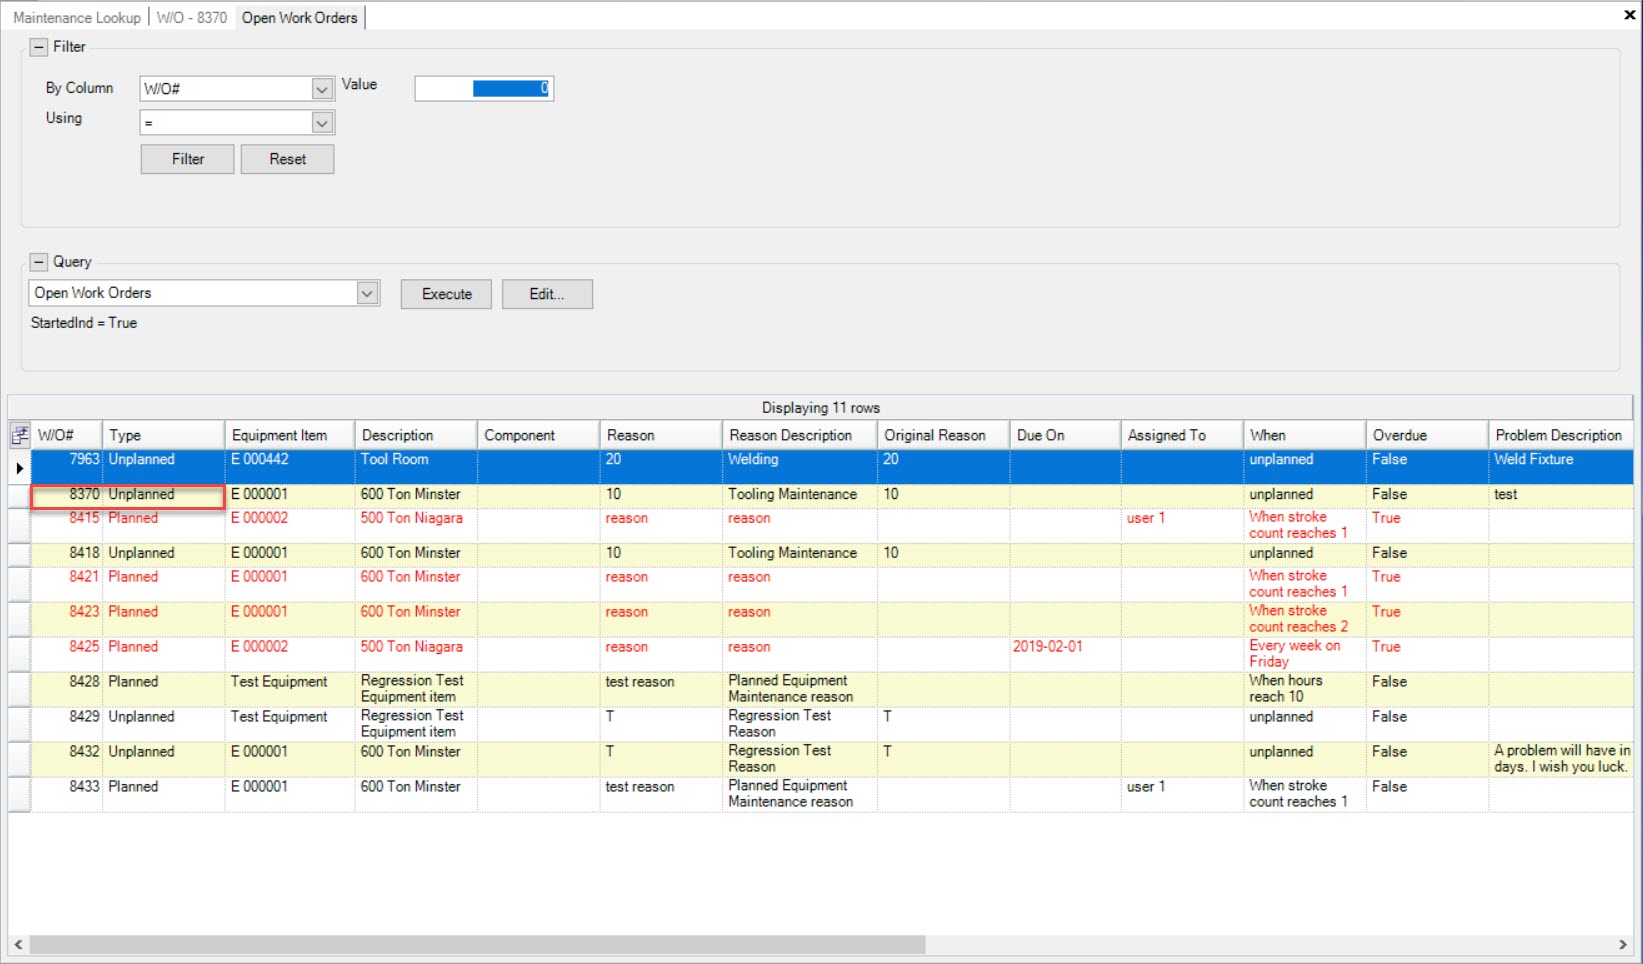Viewport: 1643px width, 964px height.
Task: Click user 1 in the 8433 row
Action: [x=1182, y=794]
